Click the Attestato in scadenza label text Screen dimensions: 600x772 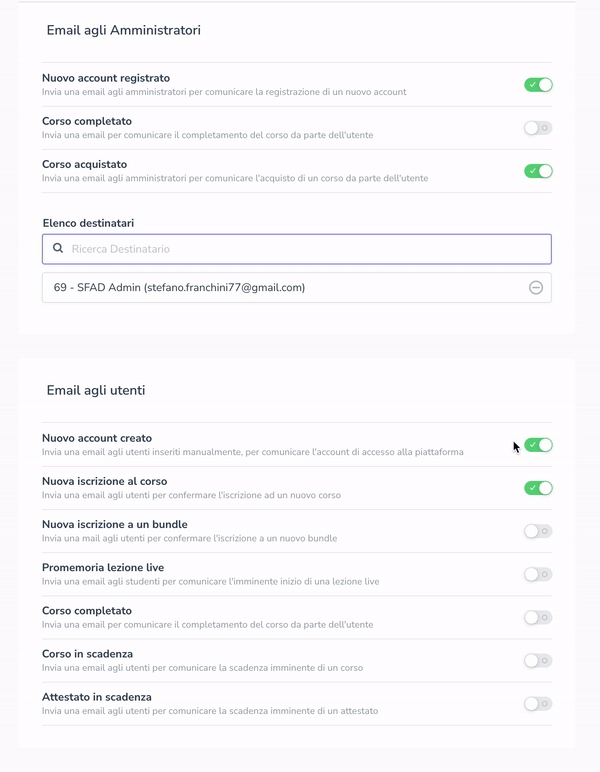96,696
